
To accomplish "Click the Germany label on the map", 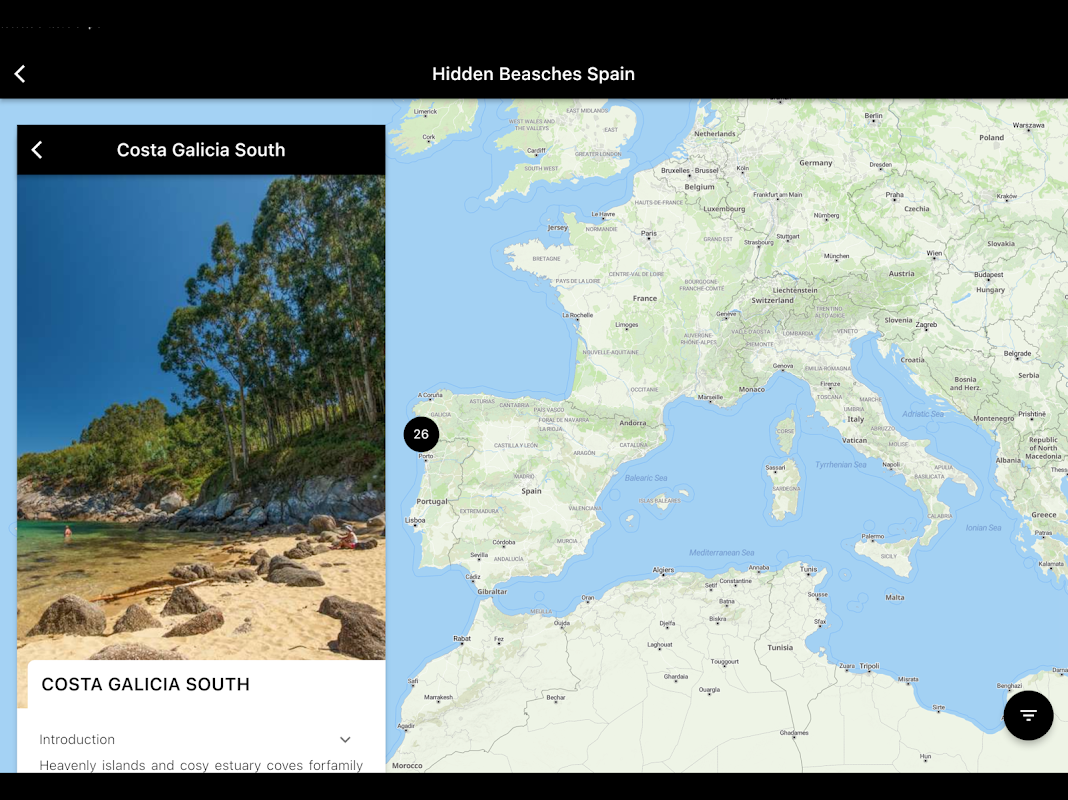I will [815, 163].
